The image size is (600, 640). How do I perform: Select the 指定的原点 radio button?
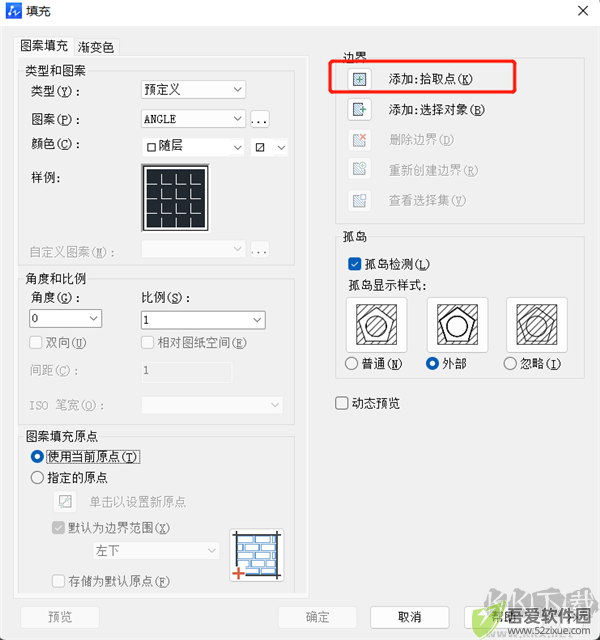37,478
